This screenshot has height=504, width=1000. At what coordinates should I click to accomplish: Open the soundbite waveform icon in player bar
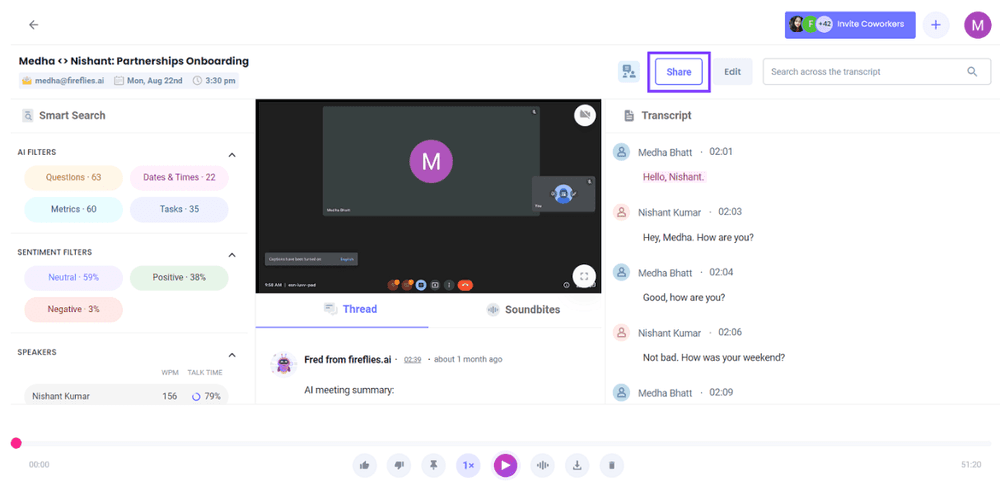click(542, 465)
